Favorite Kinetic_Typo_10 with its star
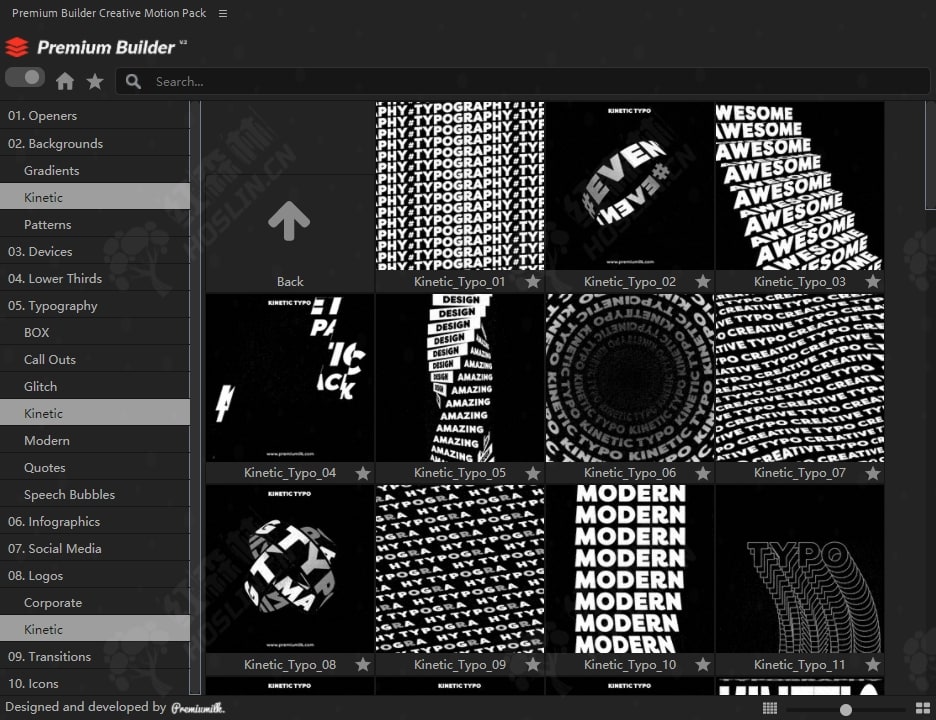 point(703,664)
